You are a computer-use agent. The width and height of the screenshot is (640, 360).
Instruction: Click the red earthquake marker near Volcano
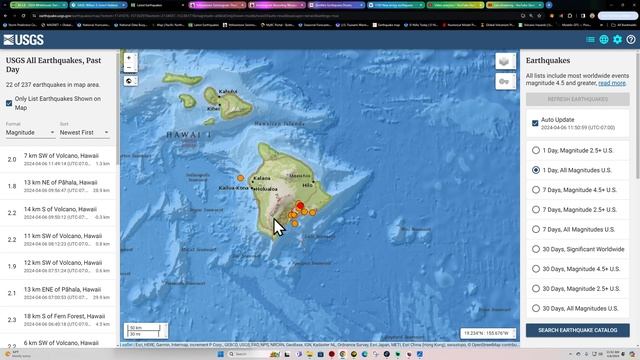click(300, 205)
